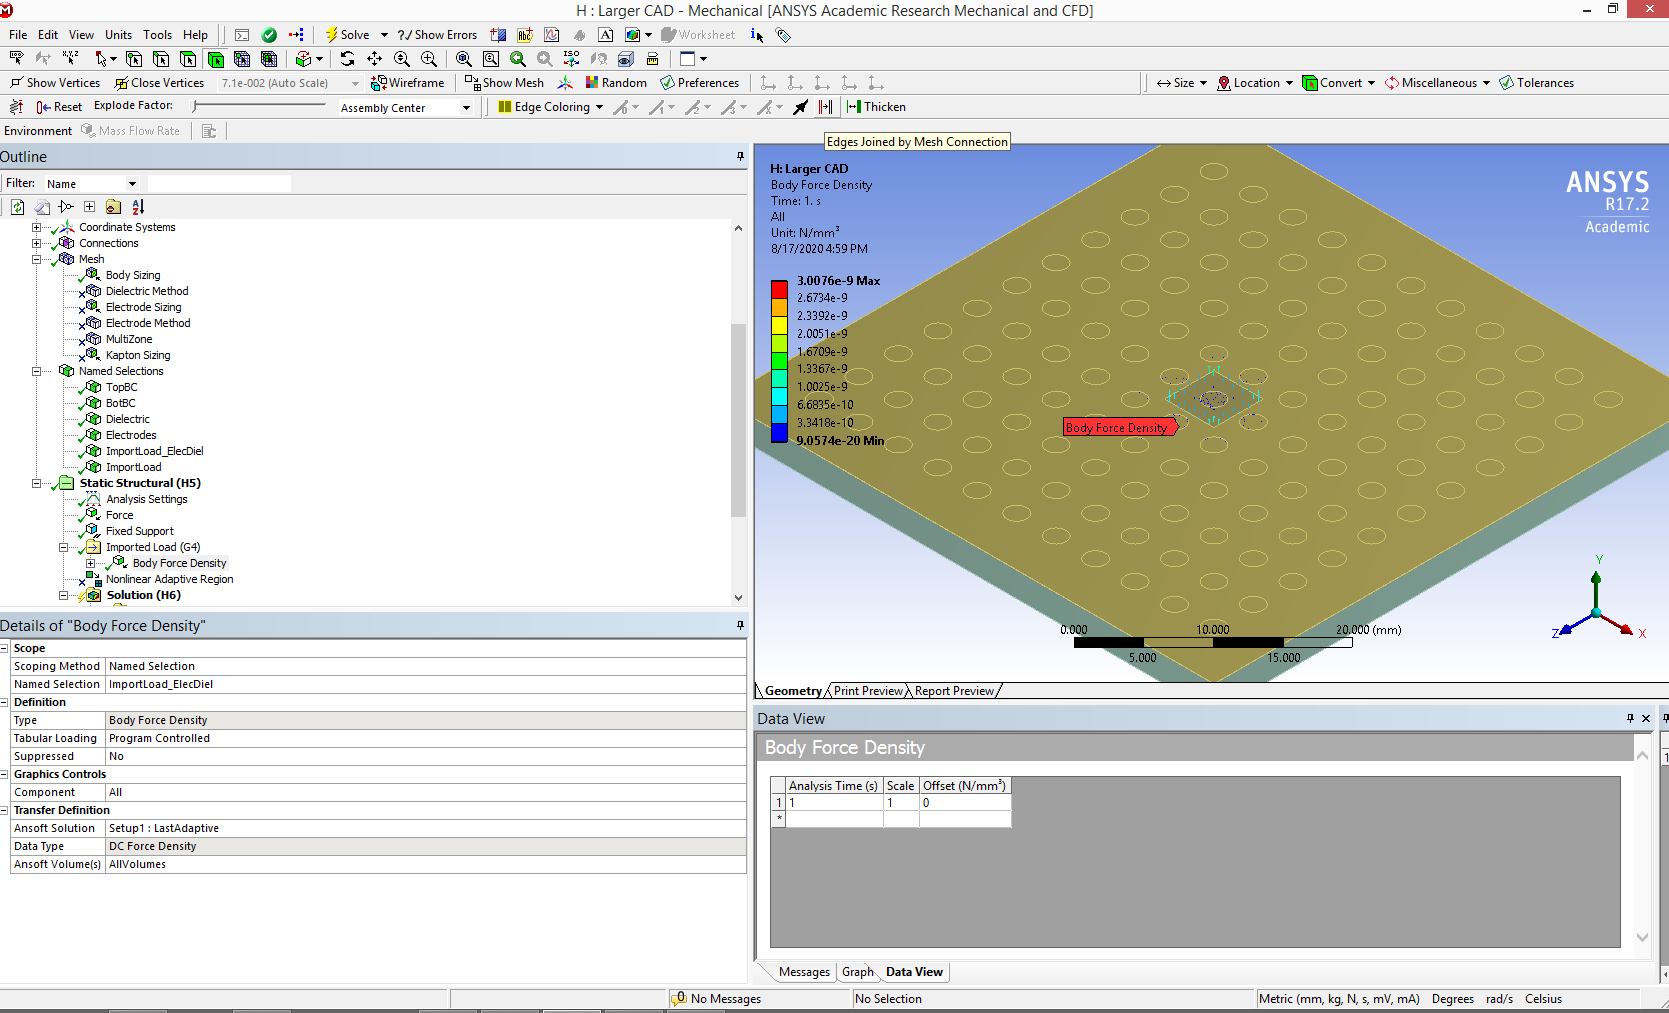Open the Size dropdown menu
The image size is (1669, 1013).
(1182, 83)
